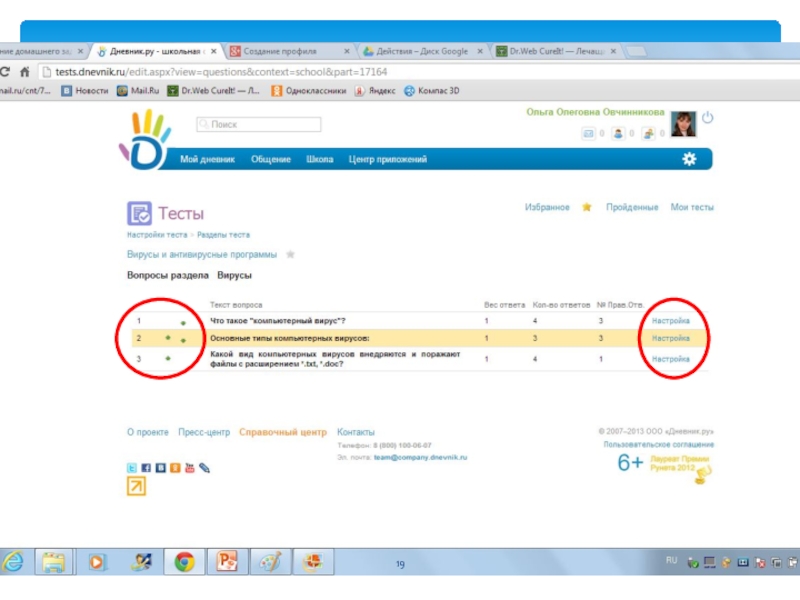Open the LiveJournal pencil icon in the footer
This screenshot has width=800, height=600.
tap(205, 468)
